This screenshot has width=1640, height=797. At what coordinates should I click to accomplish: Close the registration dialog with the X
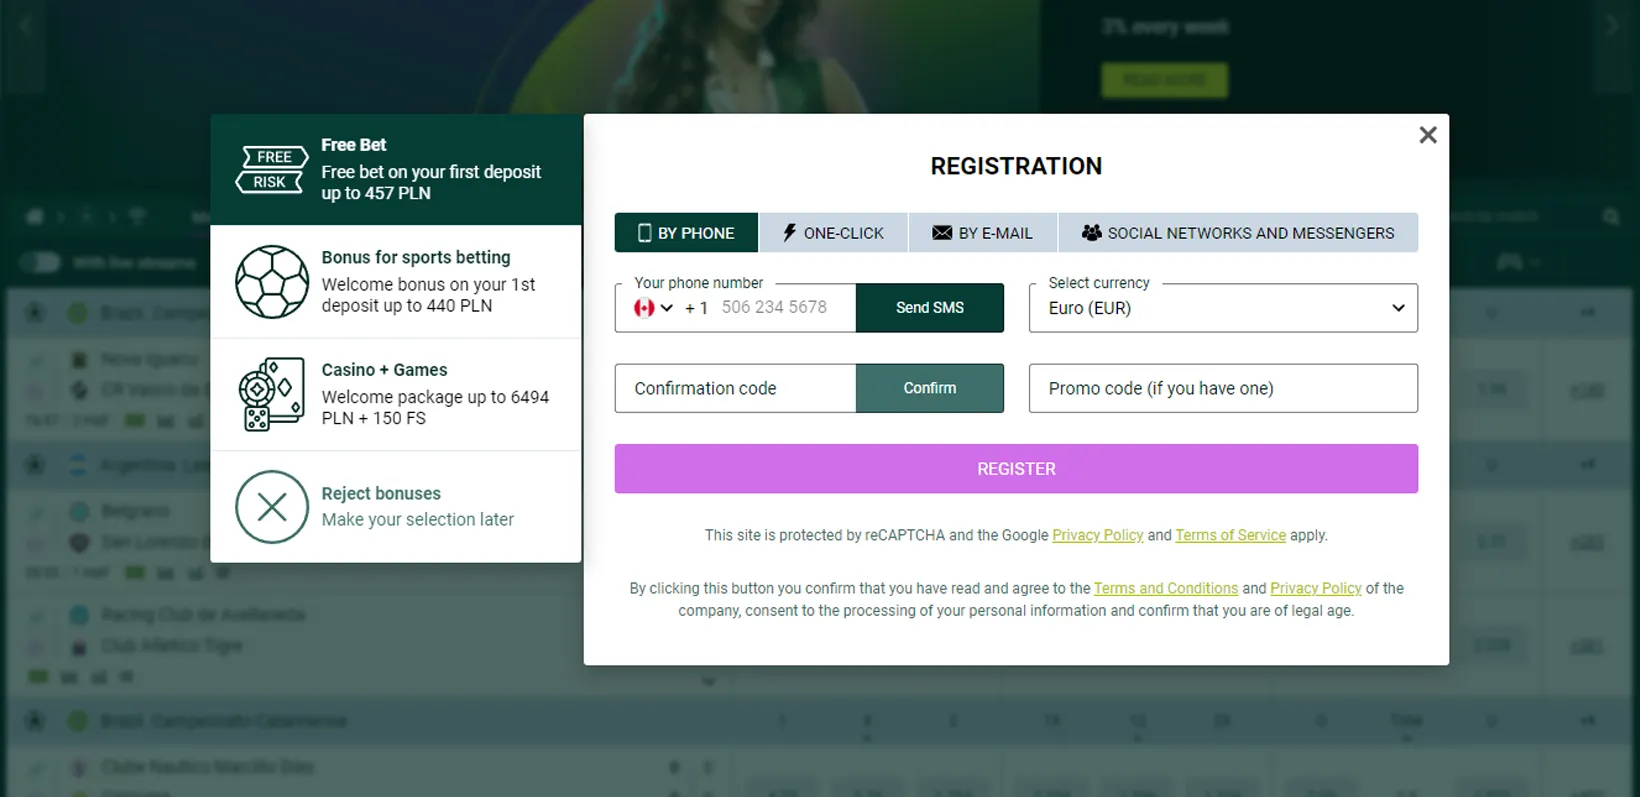click(1427, 135)
